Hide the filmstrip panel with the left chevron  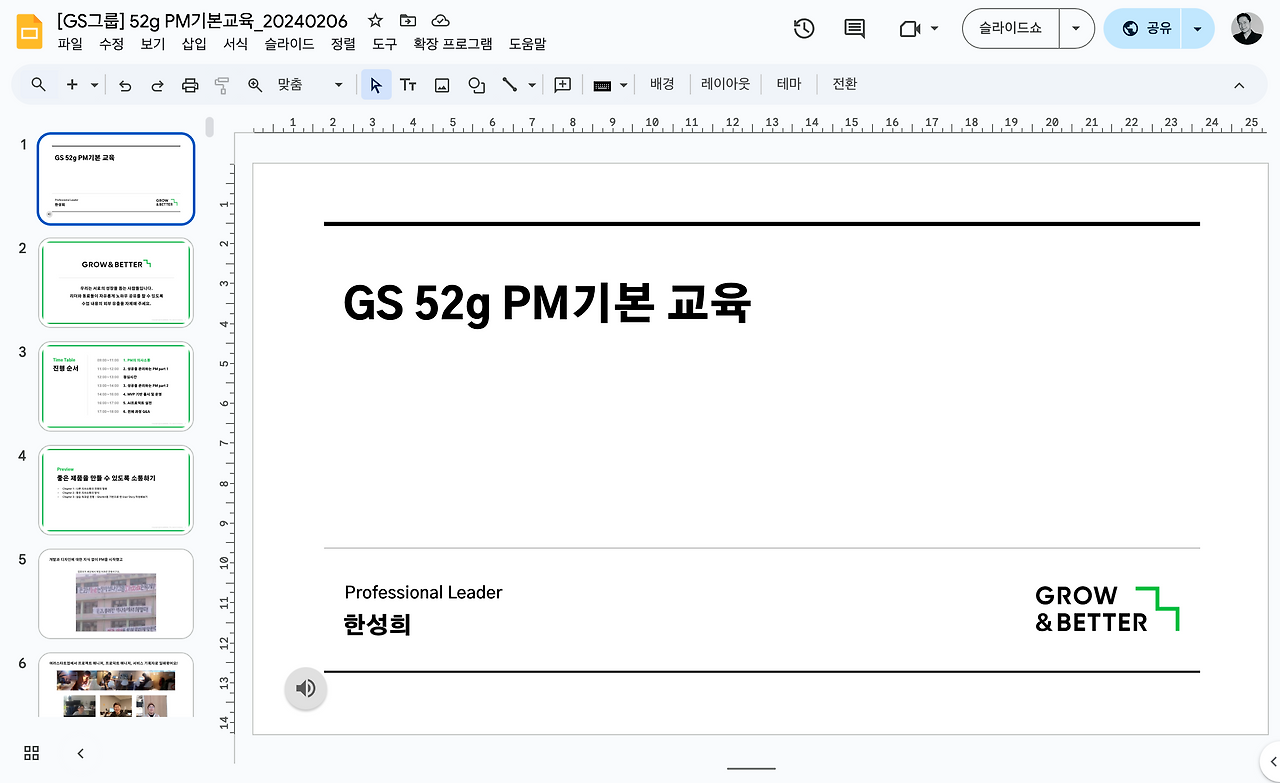coord(80,753)
